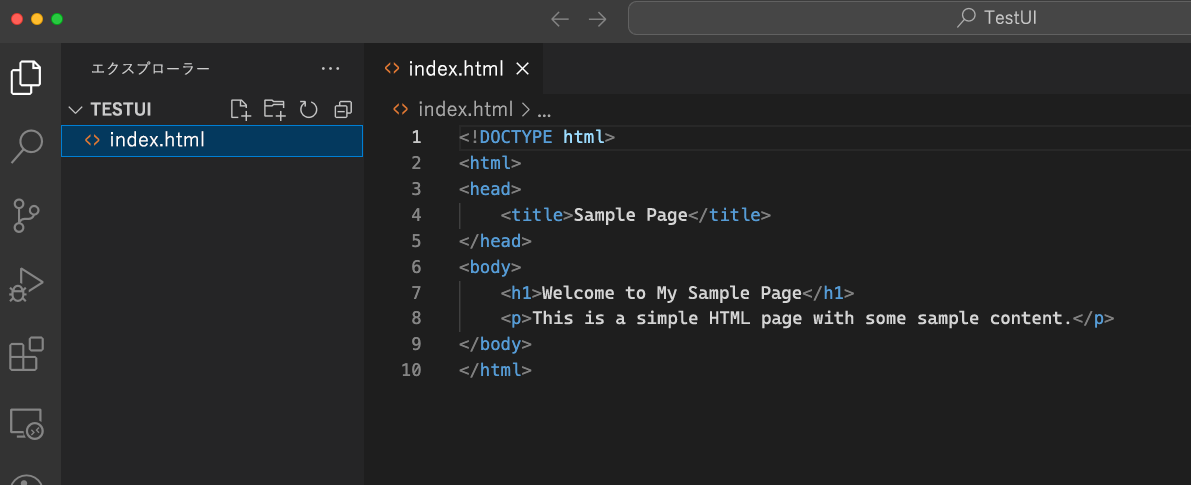1191x485 pixels.
Task: Click the closing head tag on line 5
Action: (x=495, y=241)
